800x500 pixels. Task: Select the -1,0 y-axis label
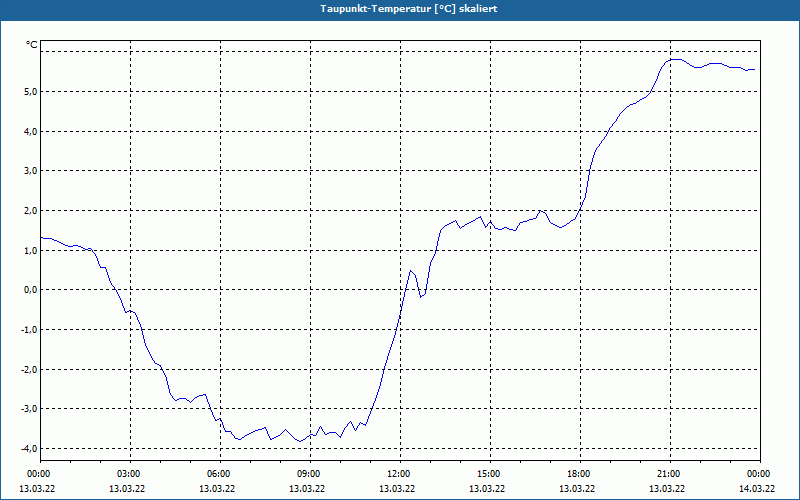tap(29, 330)
